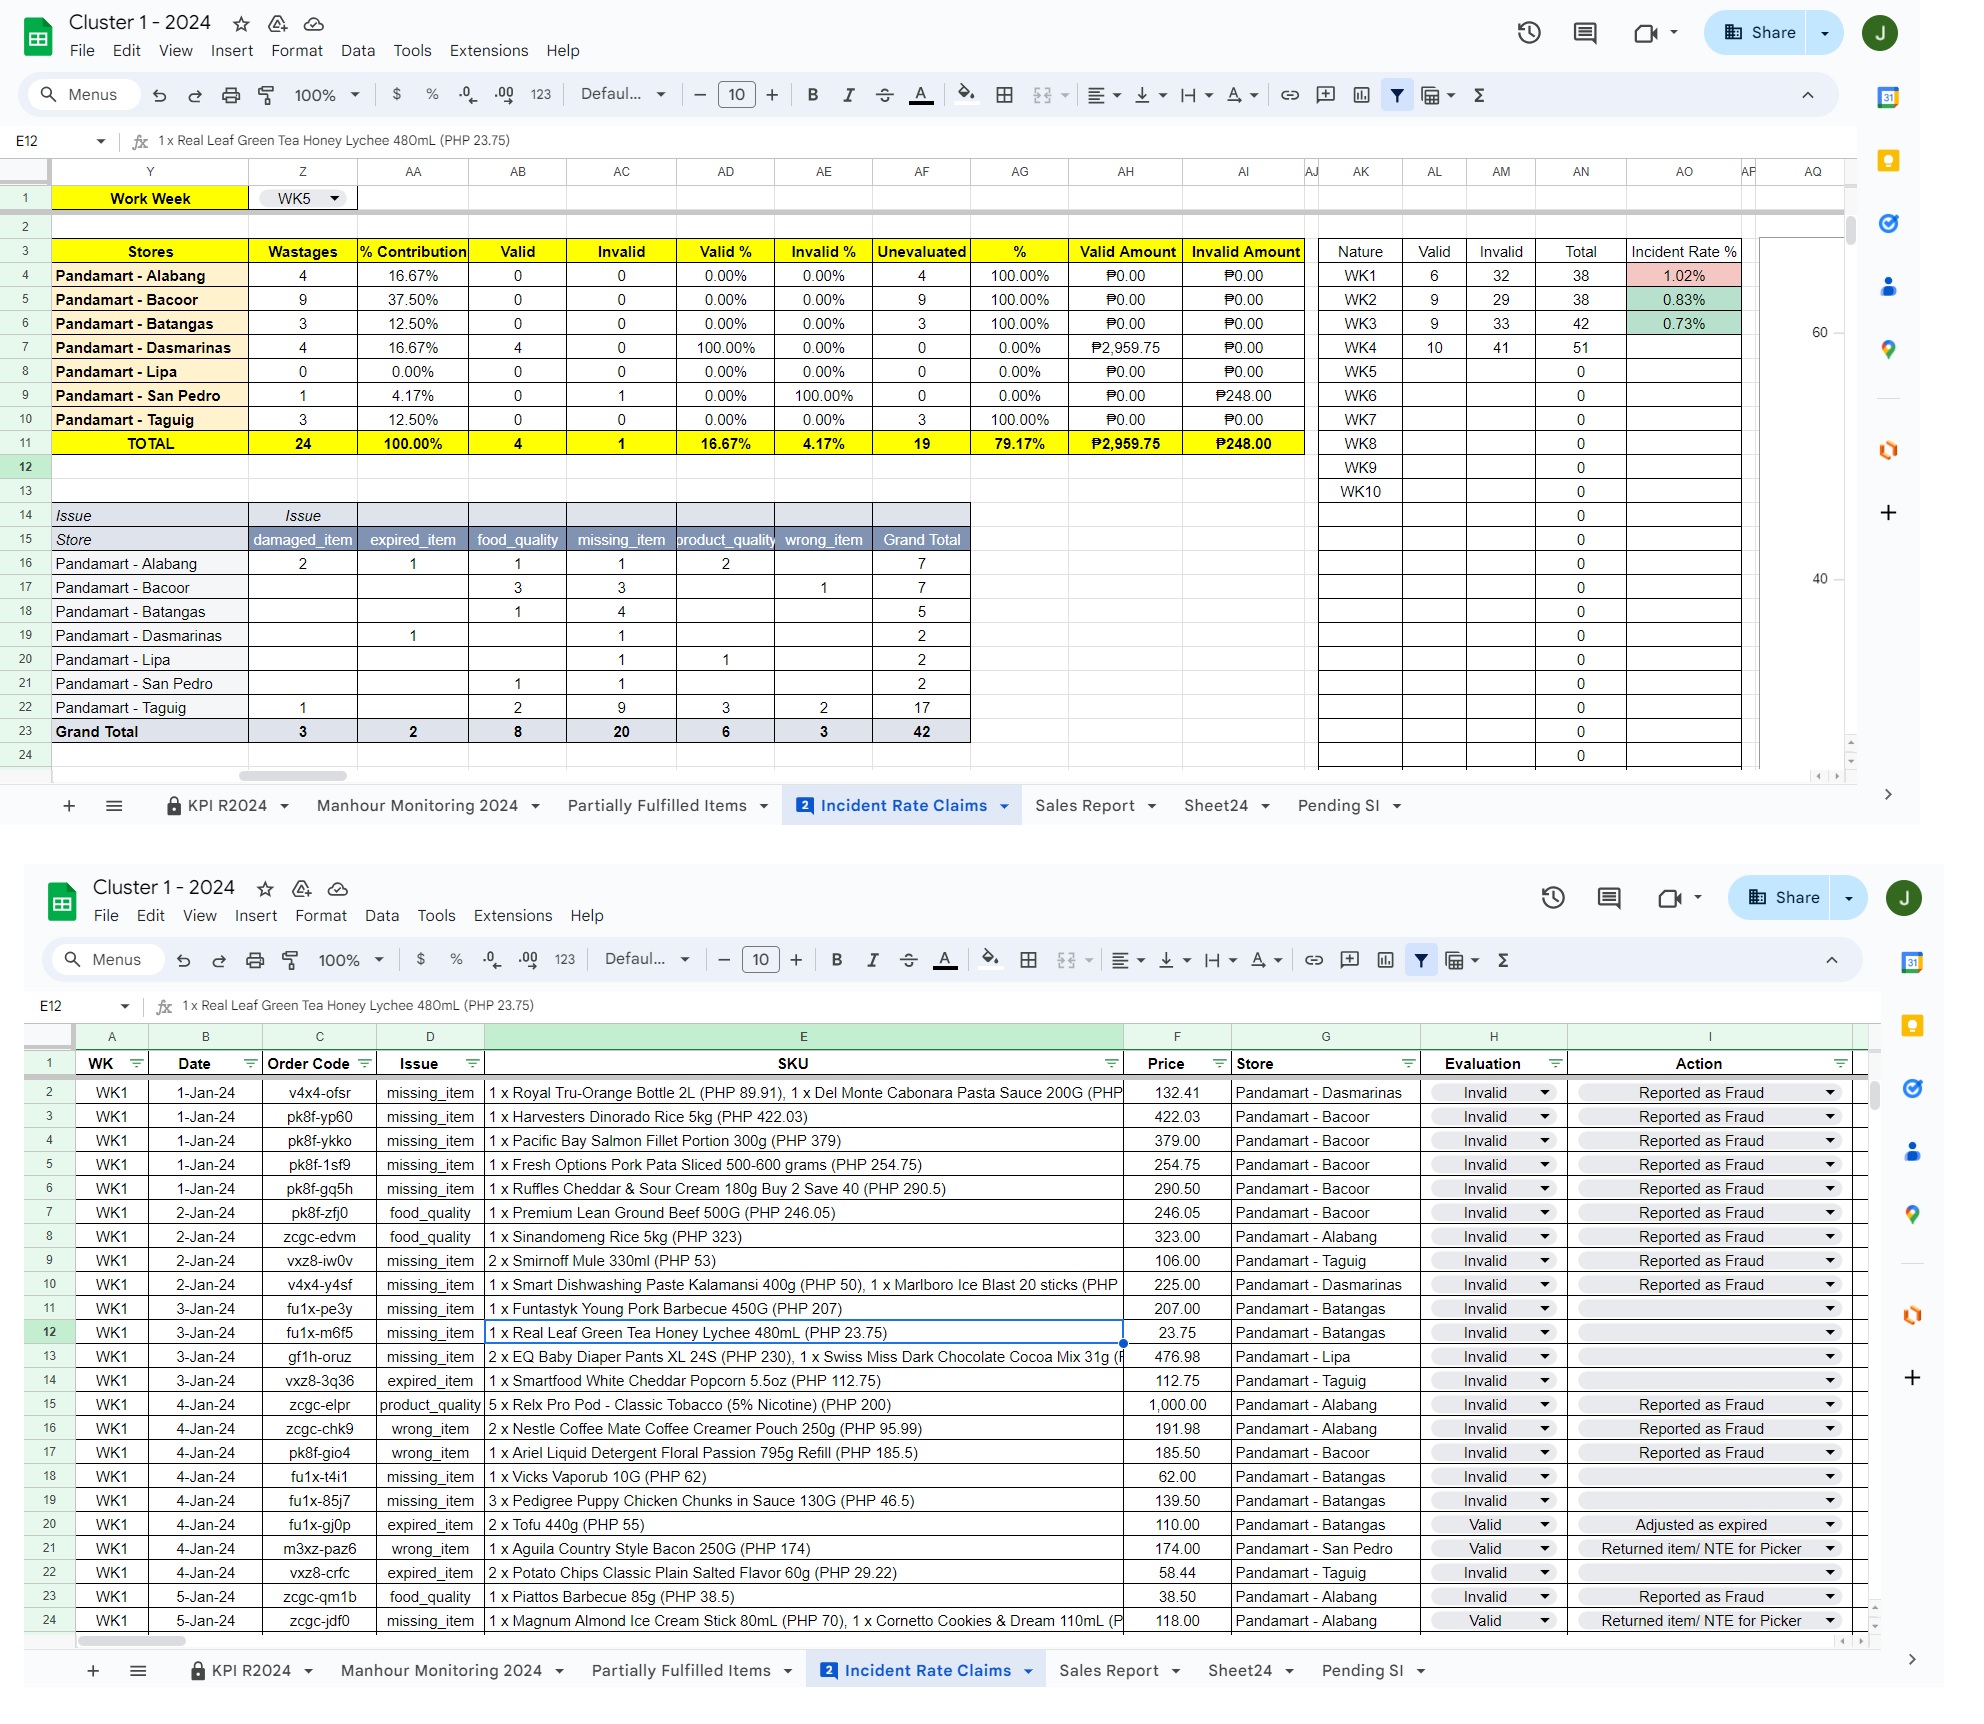Toggle filter icon in bottom window toolbar

tap(1421, 960)
